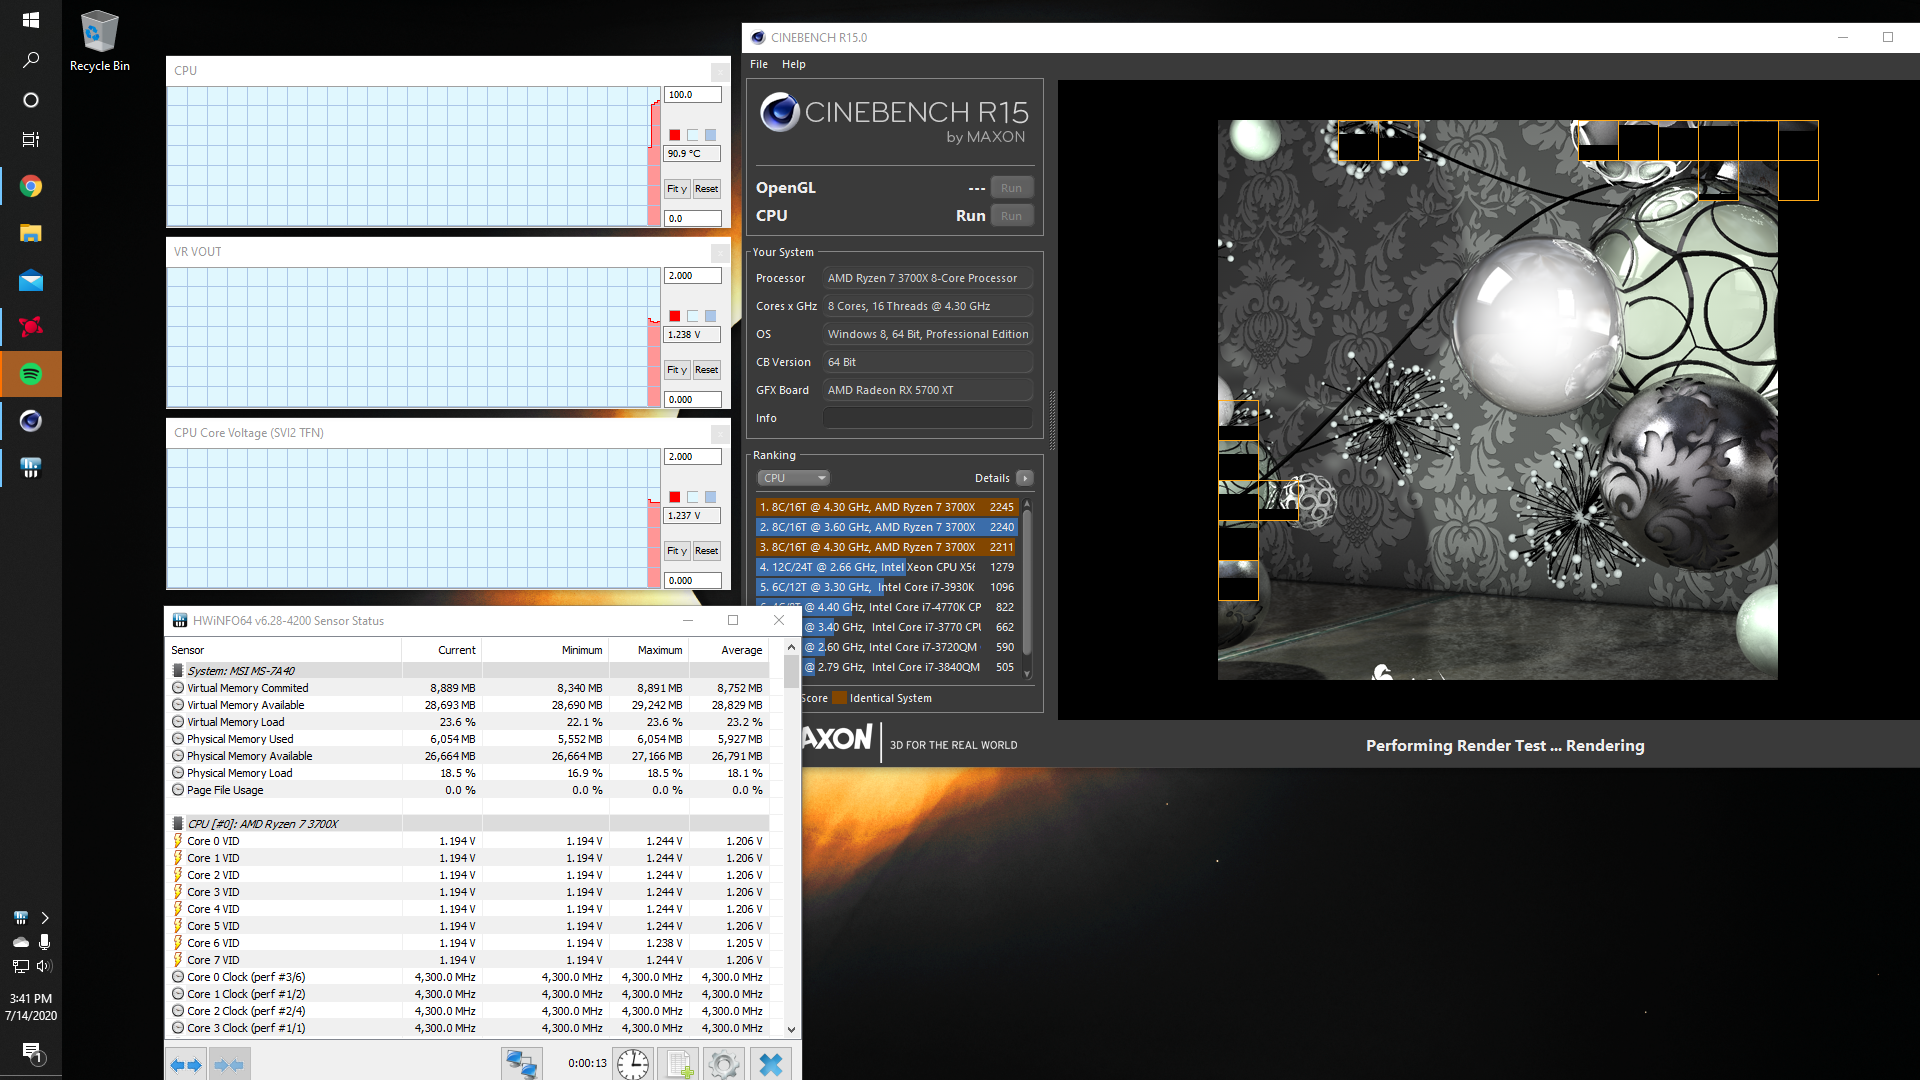
Task: Open the Recycle Bin desktop icon
Action: (x=99, y=42)
